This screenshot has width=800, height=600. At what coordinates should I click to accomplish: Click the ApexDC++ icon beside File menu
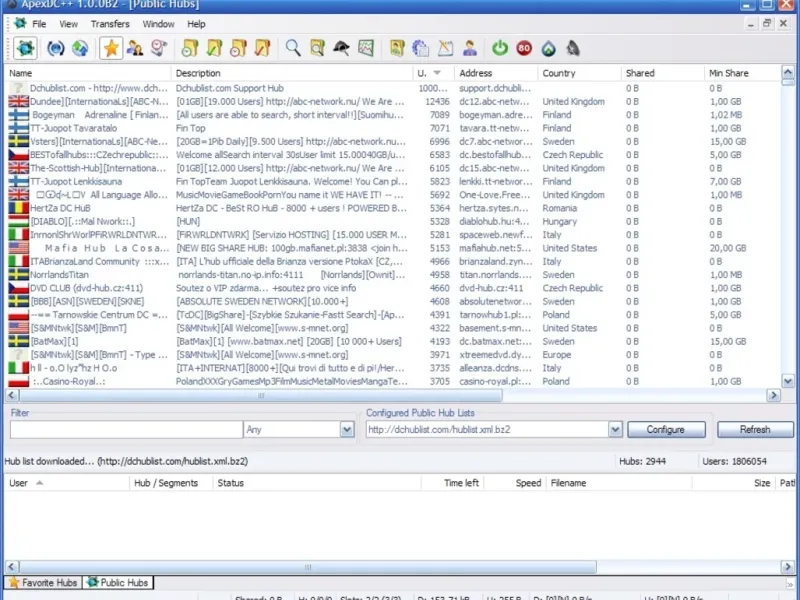(20, 23)
